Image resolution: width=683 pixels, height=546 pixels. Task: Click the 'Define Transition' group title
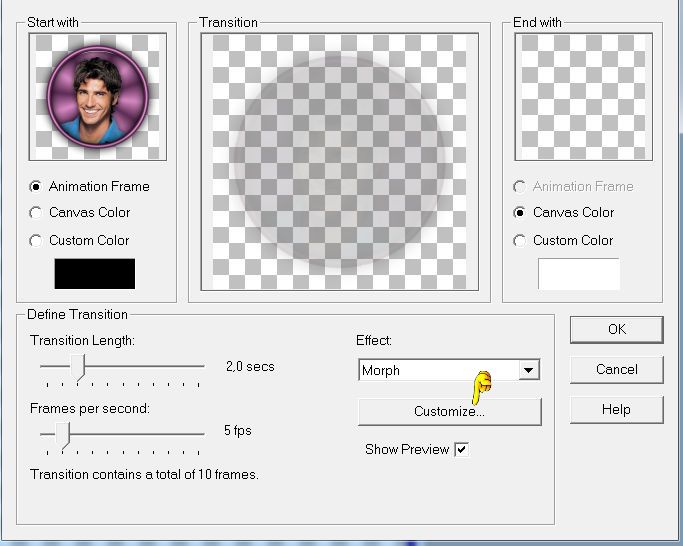(x=77, y=314)
